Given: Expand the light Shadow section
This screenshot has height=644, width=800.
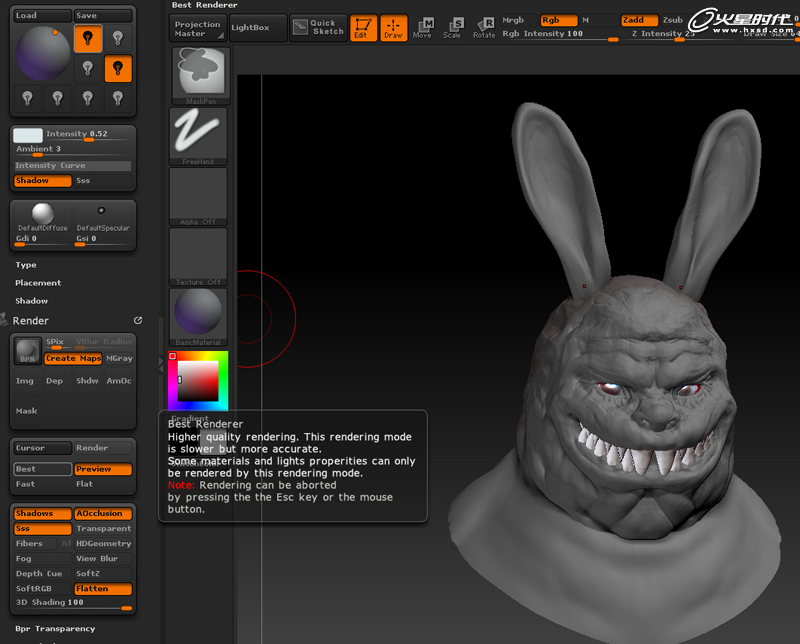Looking at the screenshot, I should [x=31, y=301].
